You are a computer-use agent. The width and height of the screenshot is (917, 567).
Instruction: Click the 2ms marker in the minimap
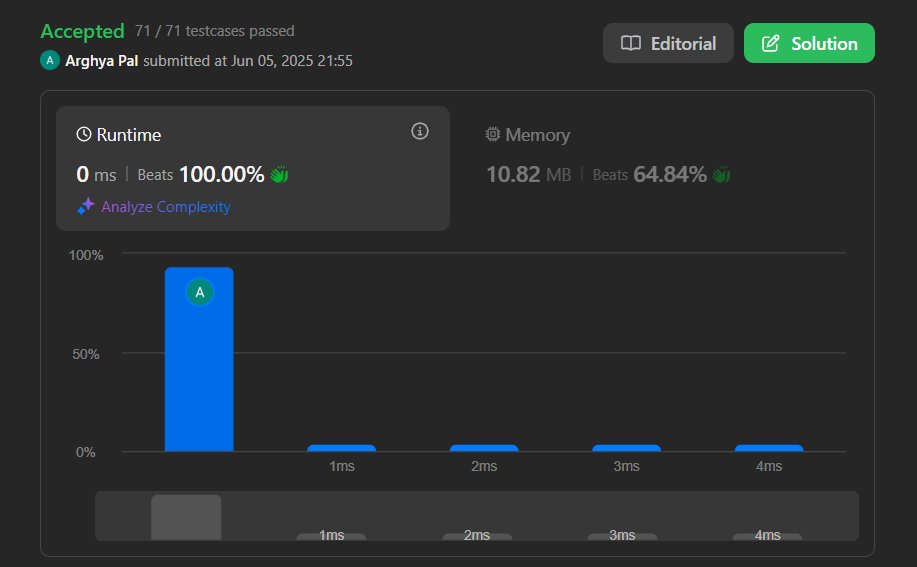[477, 535]
